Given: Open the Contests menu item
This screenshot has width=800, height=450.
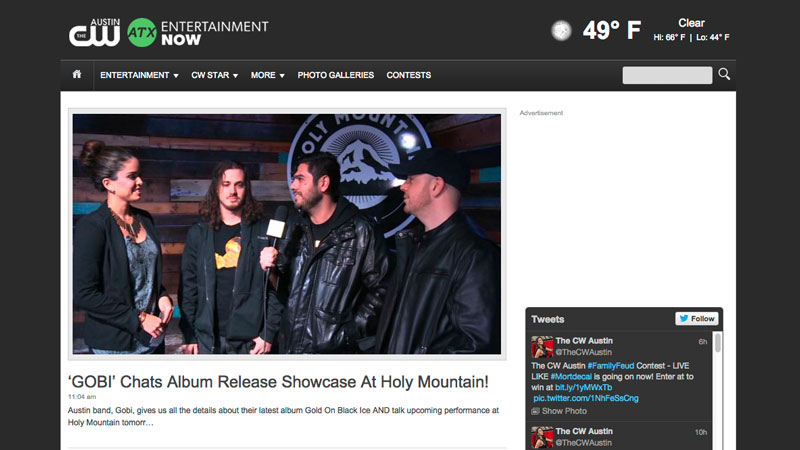Looking at the screenshot, I should click(x=409, y=75).
